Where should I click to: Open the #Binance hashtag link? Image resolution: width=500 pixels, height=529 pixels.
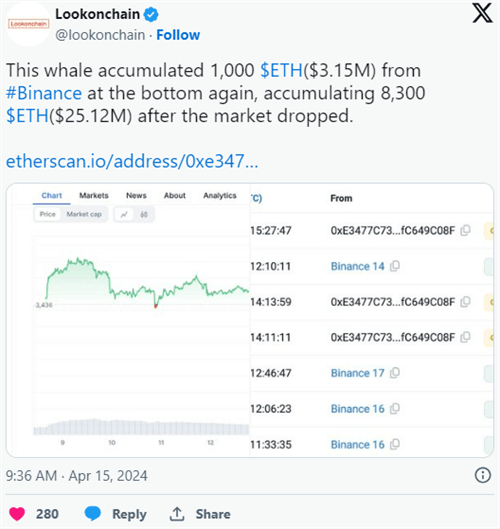(44, 93)
